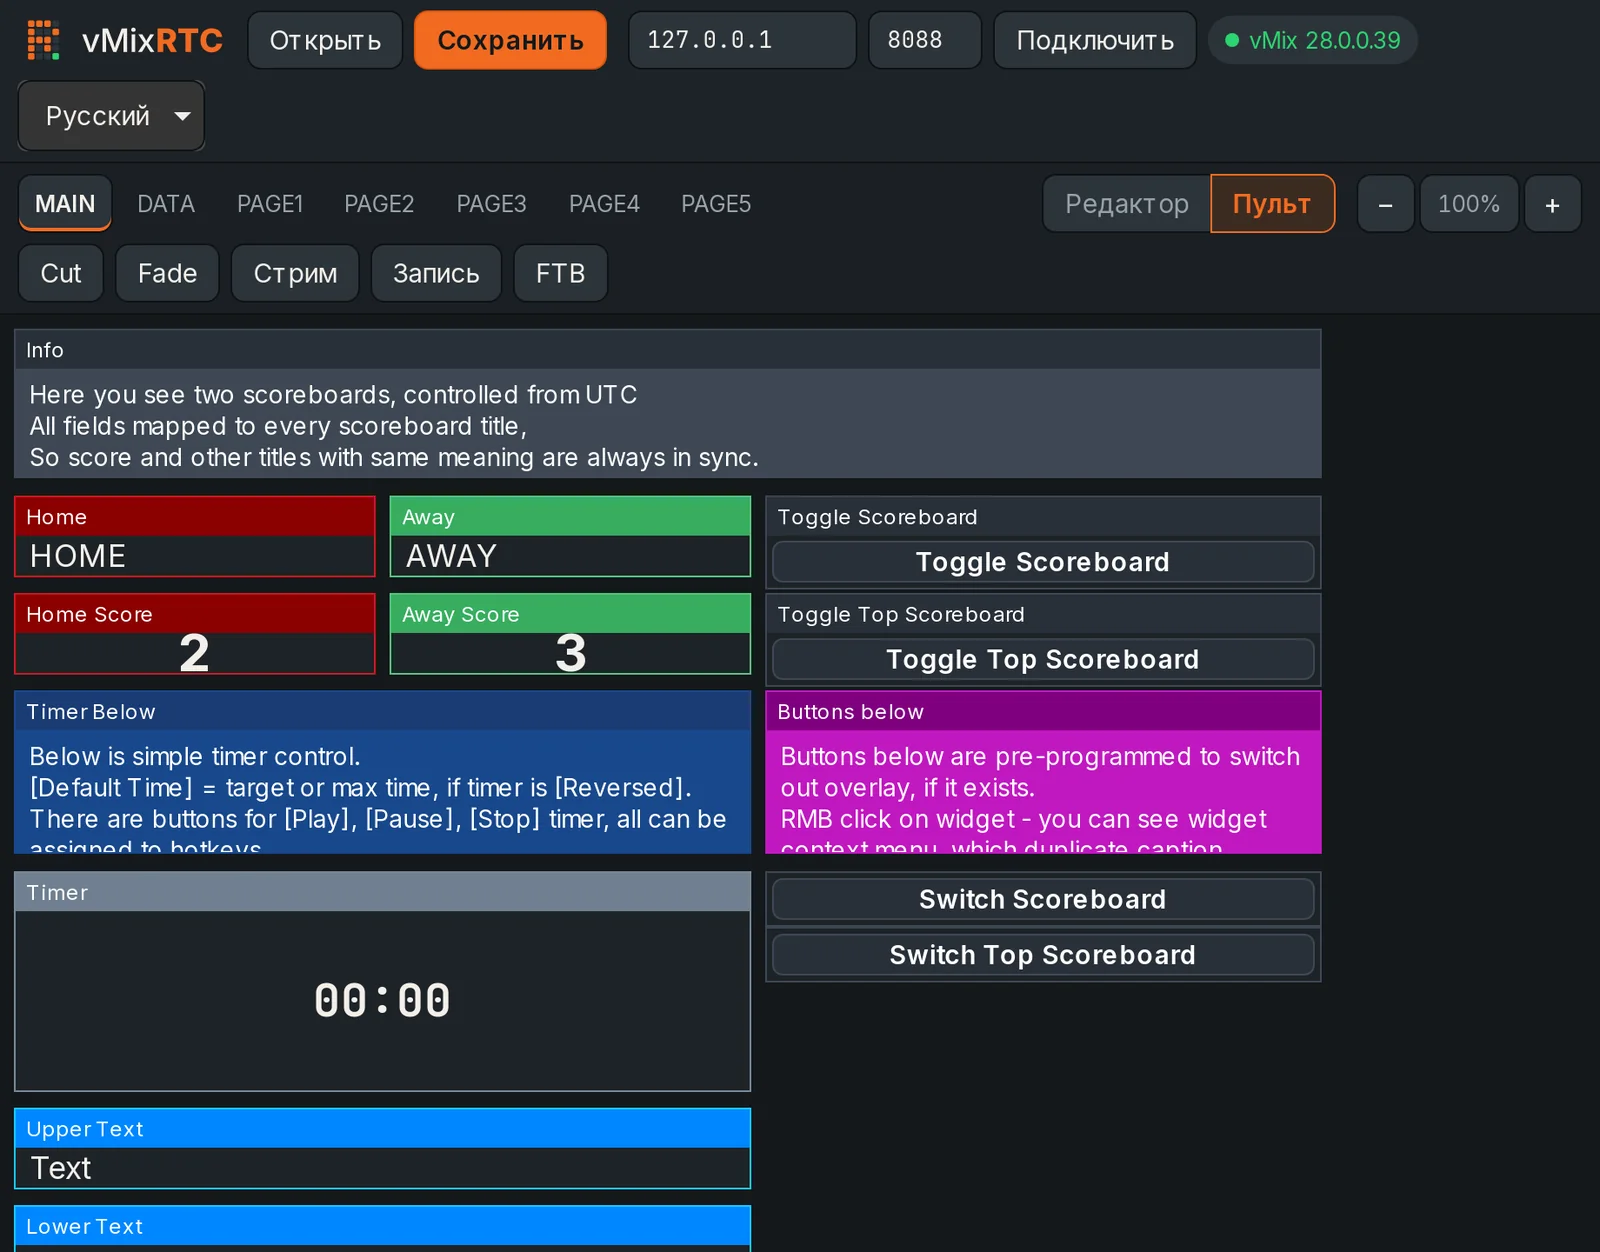1600x1252 pixels.
Task: Switch to the MAIN tab
Action: point(65,204)
